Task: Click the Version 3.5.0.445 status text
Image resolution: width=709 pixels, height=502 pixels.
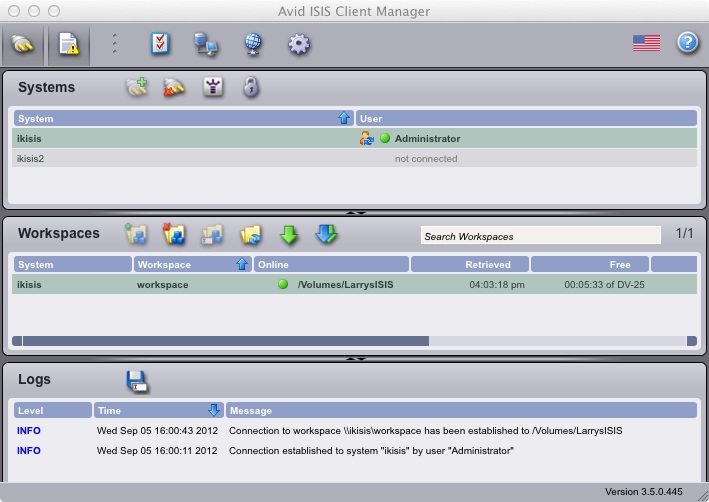Action: pyautogui.click(x=644, y=492)
